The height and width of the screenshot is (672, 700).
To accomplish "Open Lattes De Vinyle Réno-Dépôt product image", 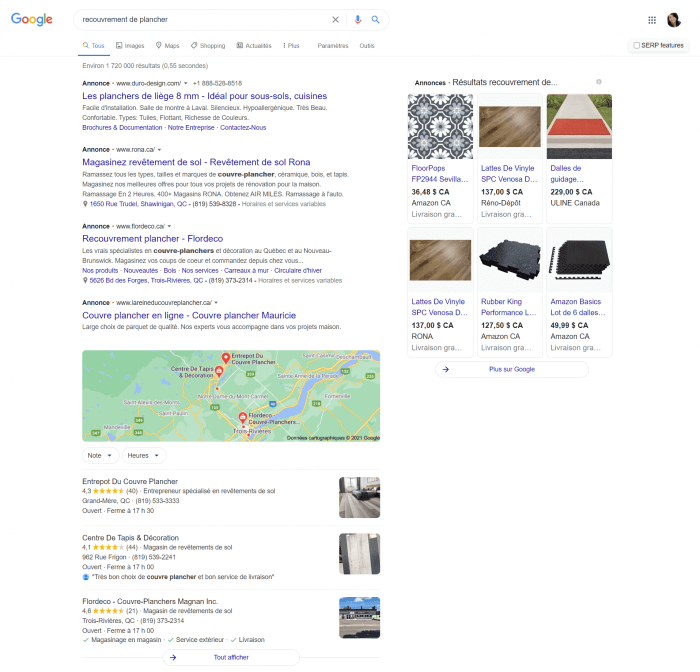I will 510,126.
